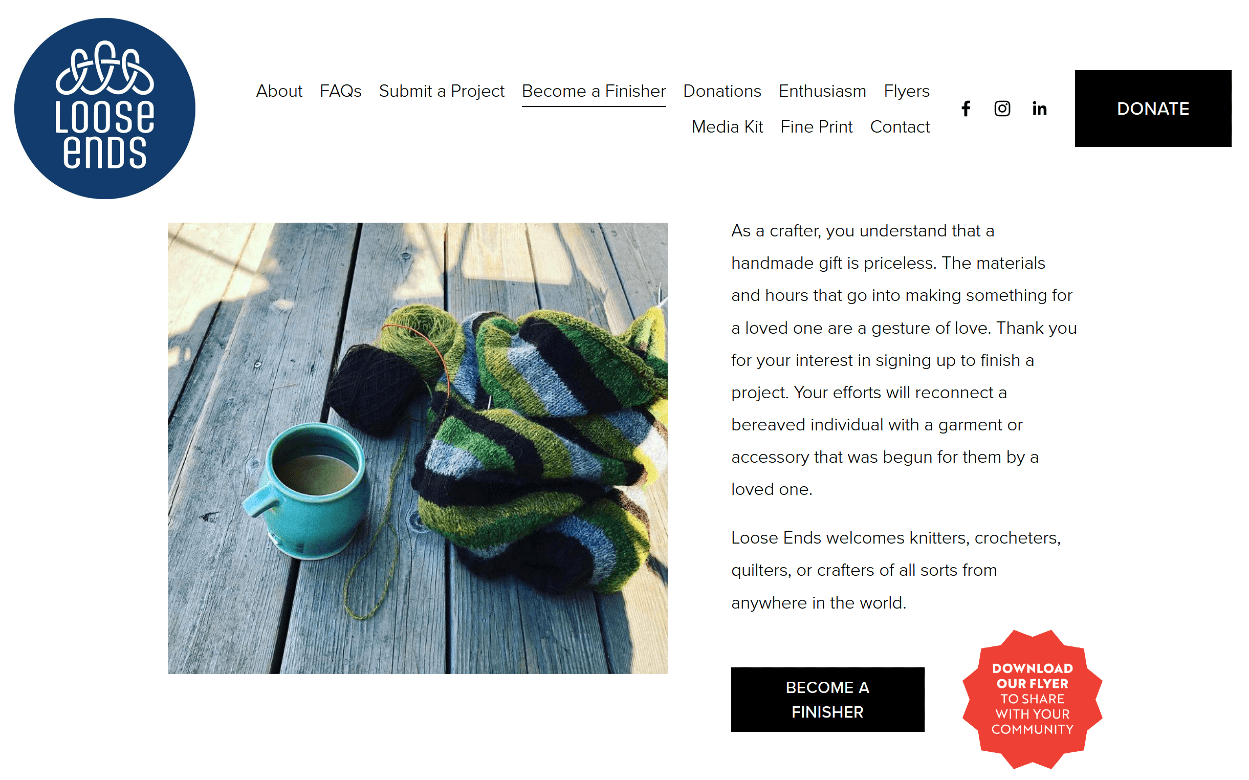Navigate to Enthusiasm page

(x=822, y=91)
